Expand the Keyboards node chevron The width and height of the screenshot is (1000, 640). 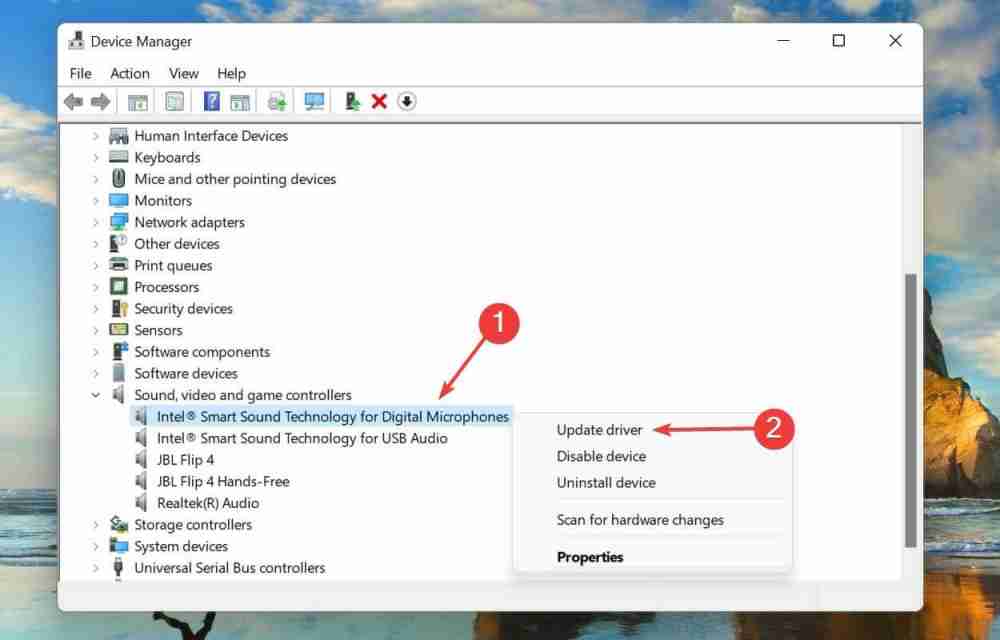tap(96, 157)
